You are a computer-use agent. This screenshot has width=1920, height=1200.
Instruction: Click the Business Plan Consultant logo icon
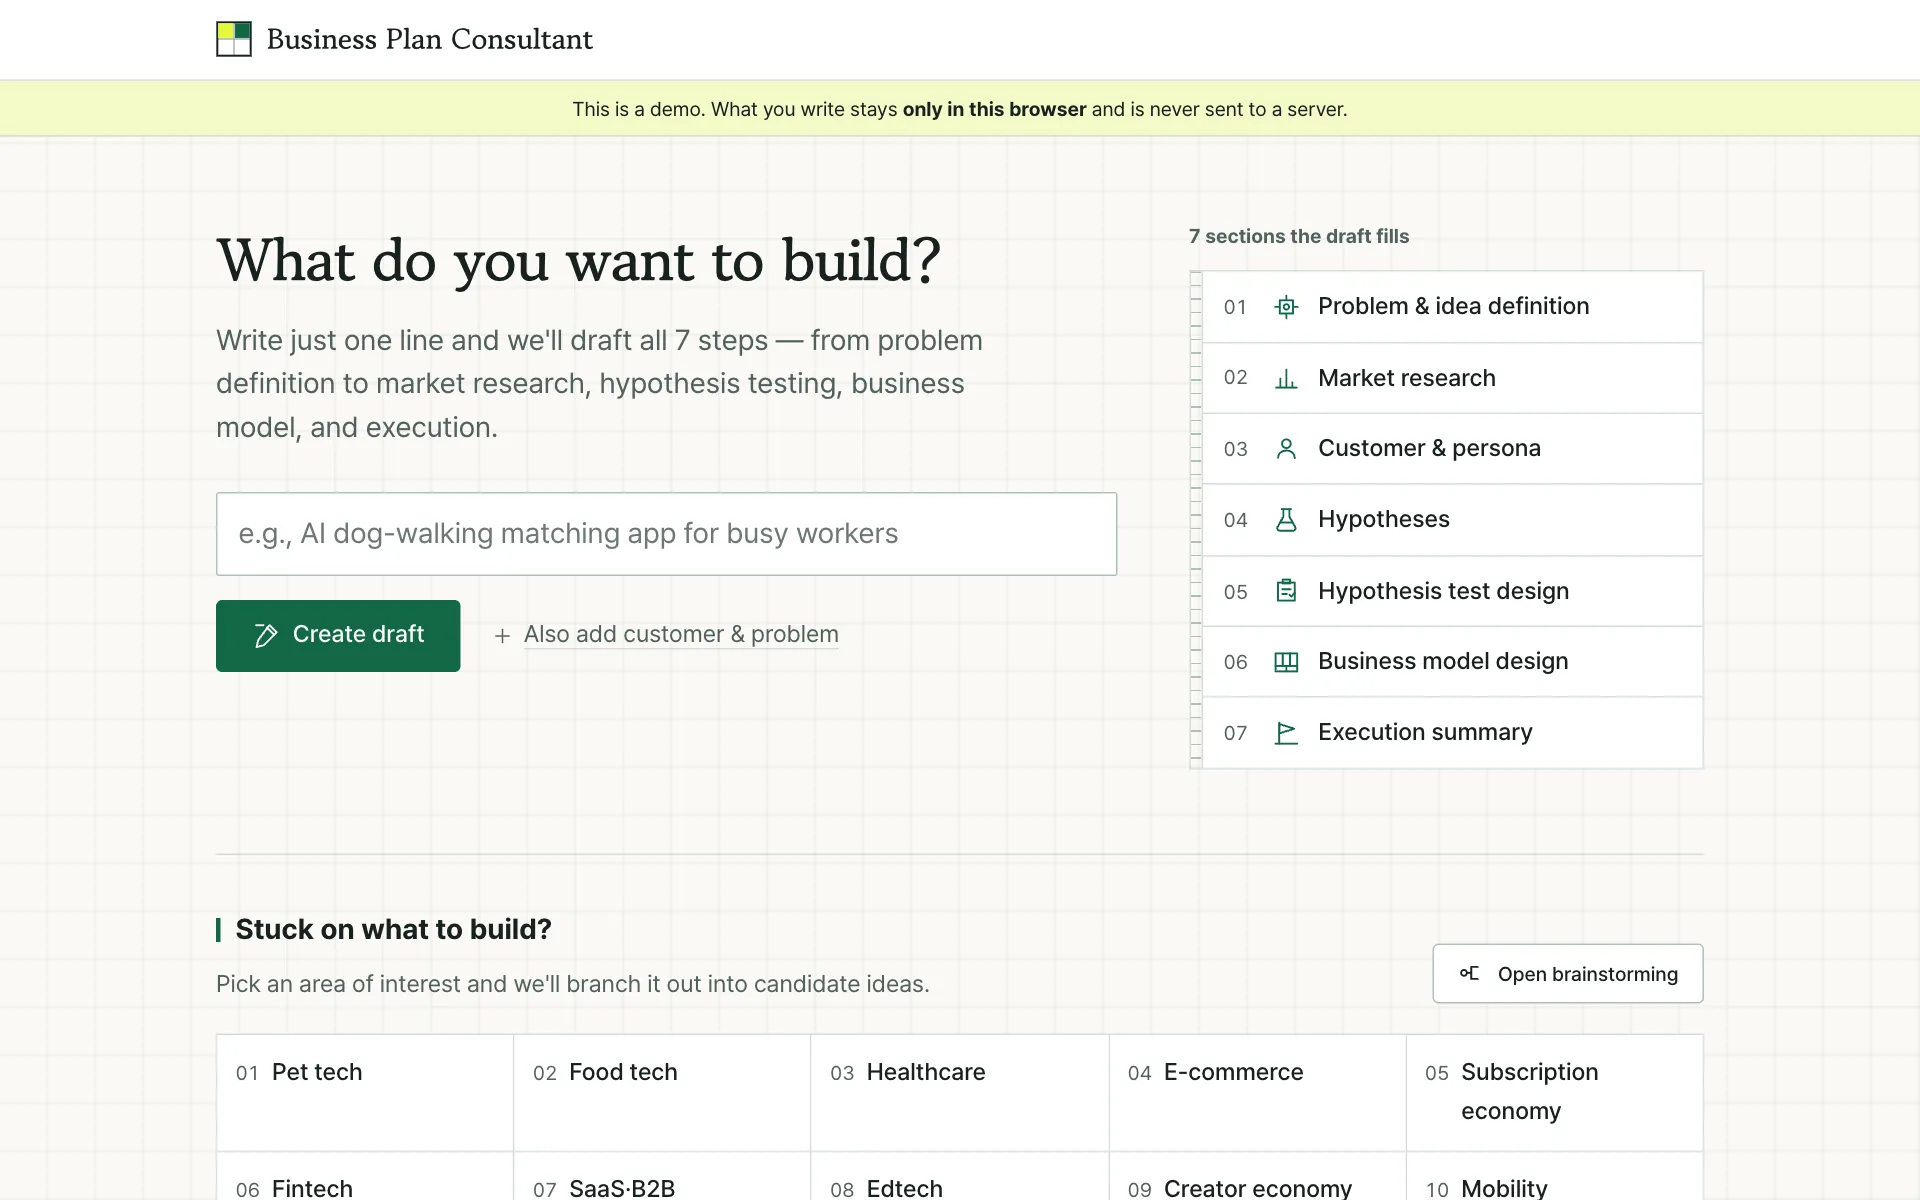234,39
